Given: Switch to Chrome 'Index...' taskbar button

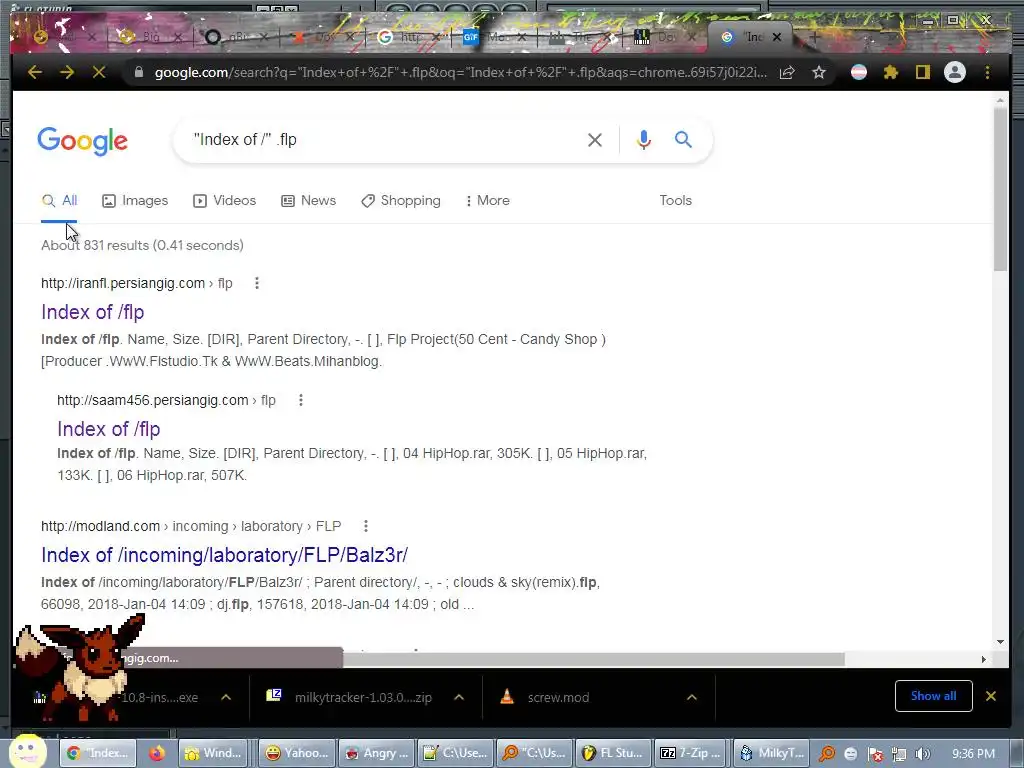Looking at the screenshot, I should coord(98,753).
